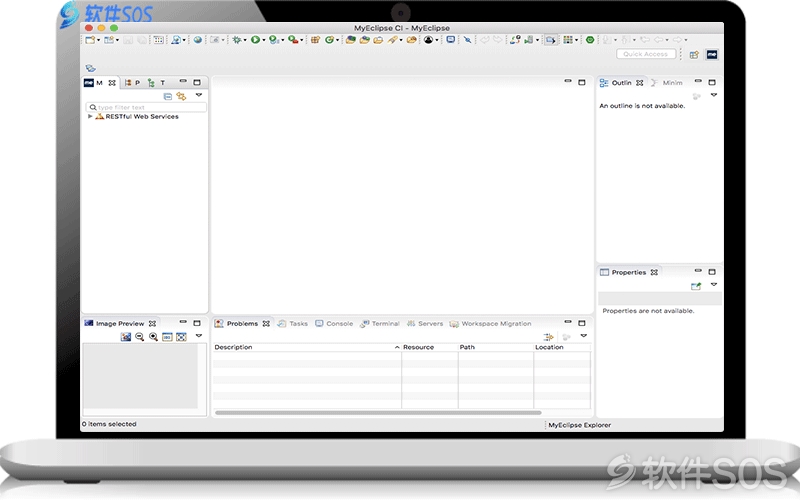This screenshot has width=800, height=500.
Task: Switch to the T tab in the left panel
Action: 157,83
